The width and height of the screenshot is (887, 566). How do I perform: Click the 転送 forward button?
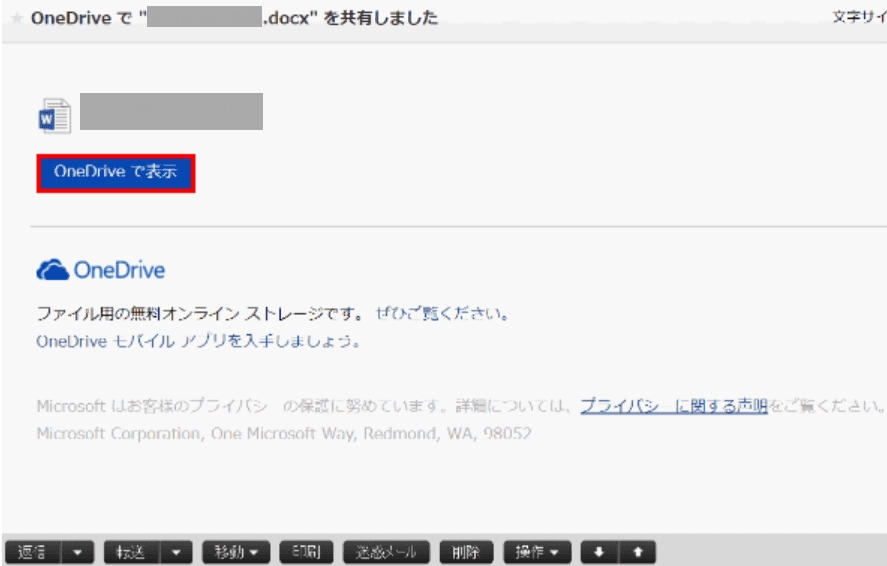pyautogui.click(x=131, y=552)
